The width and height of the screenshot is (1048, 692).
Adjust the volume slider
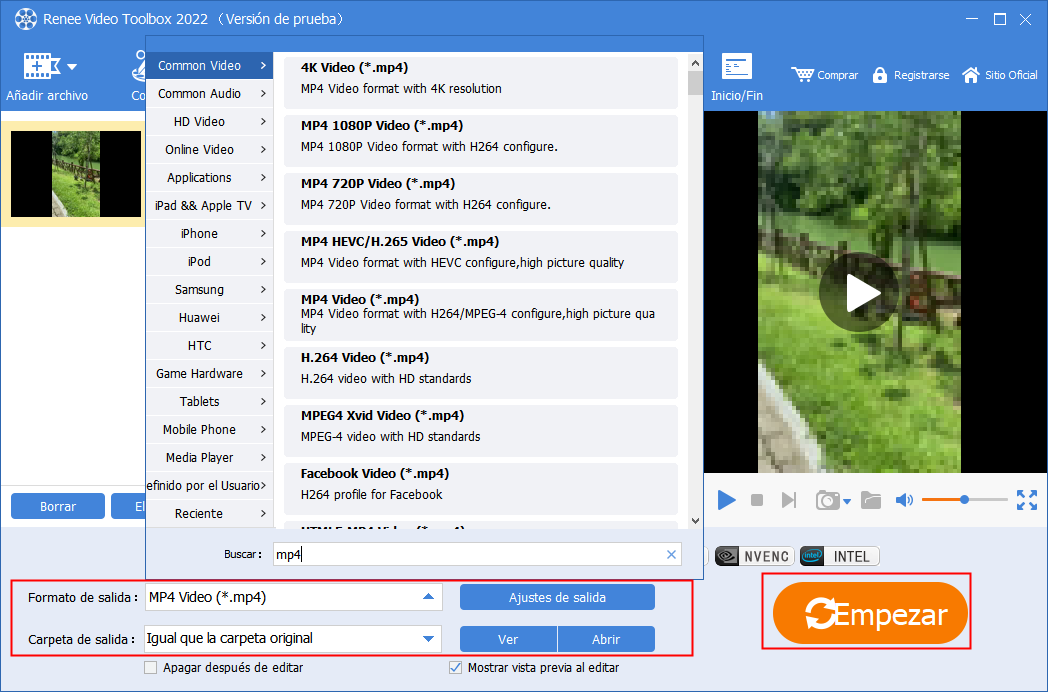[x=964, y=499]
